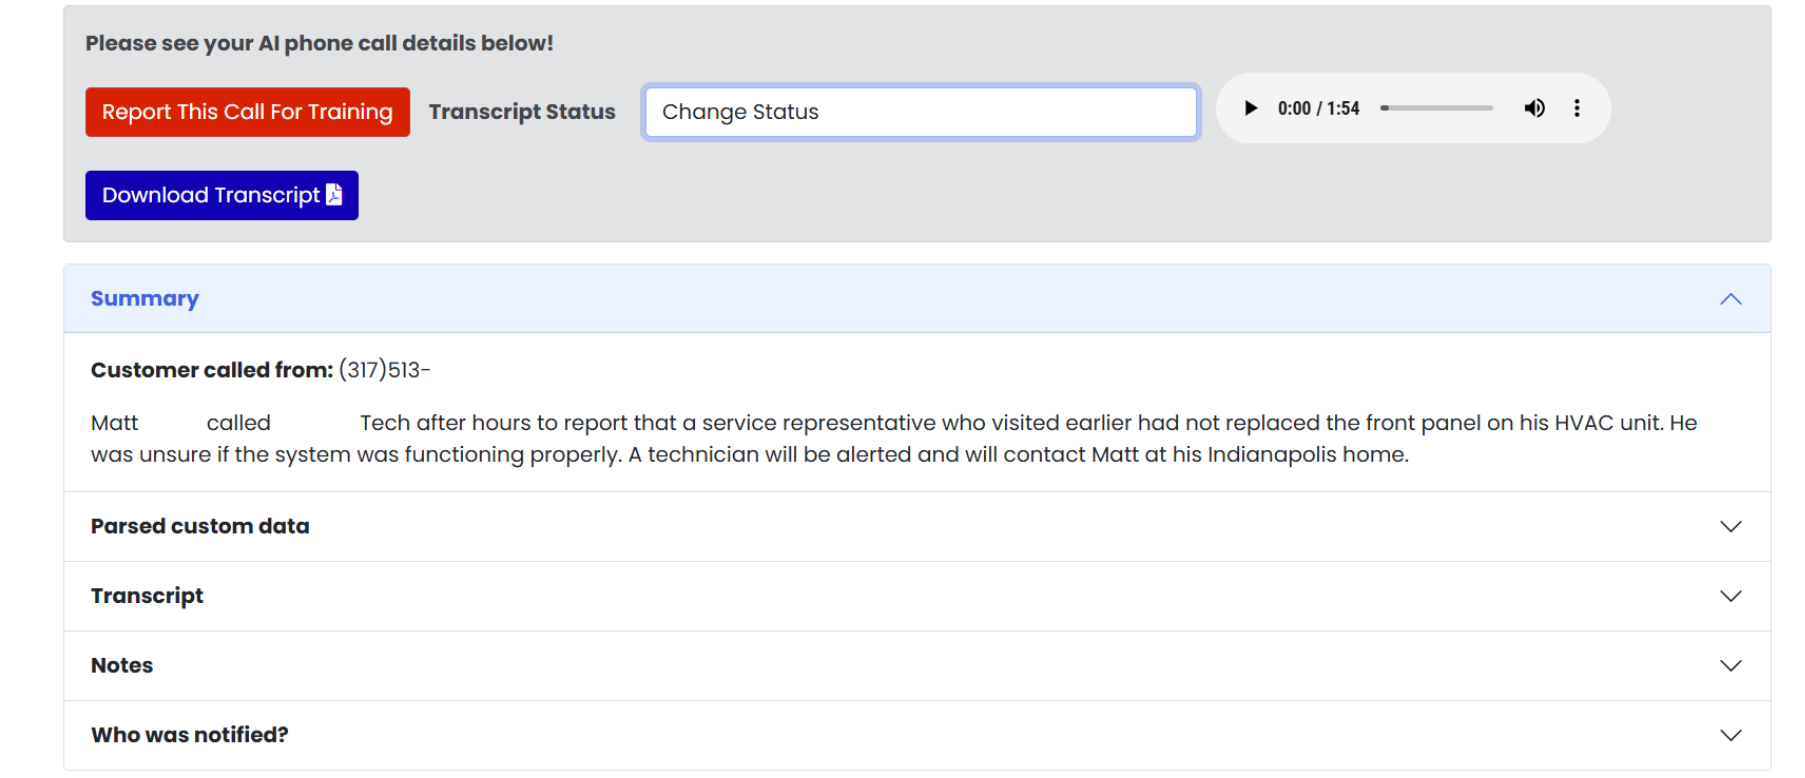Expand Parsed custom data with its chevron

(1730, 526)
